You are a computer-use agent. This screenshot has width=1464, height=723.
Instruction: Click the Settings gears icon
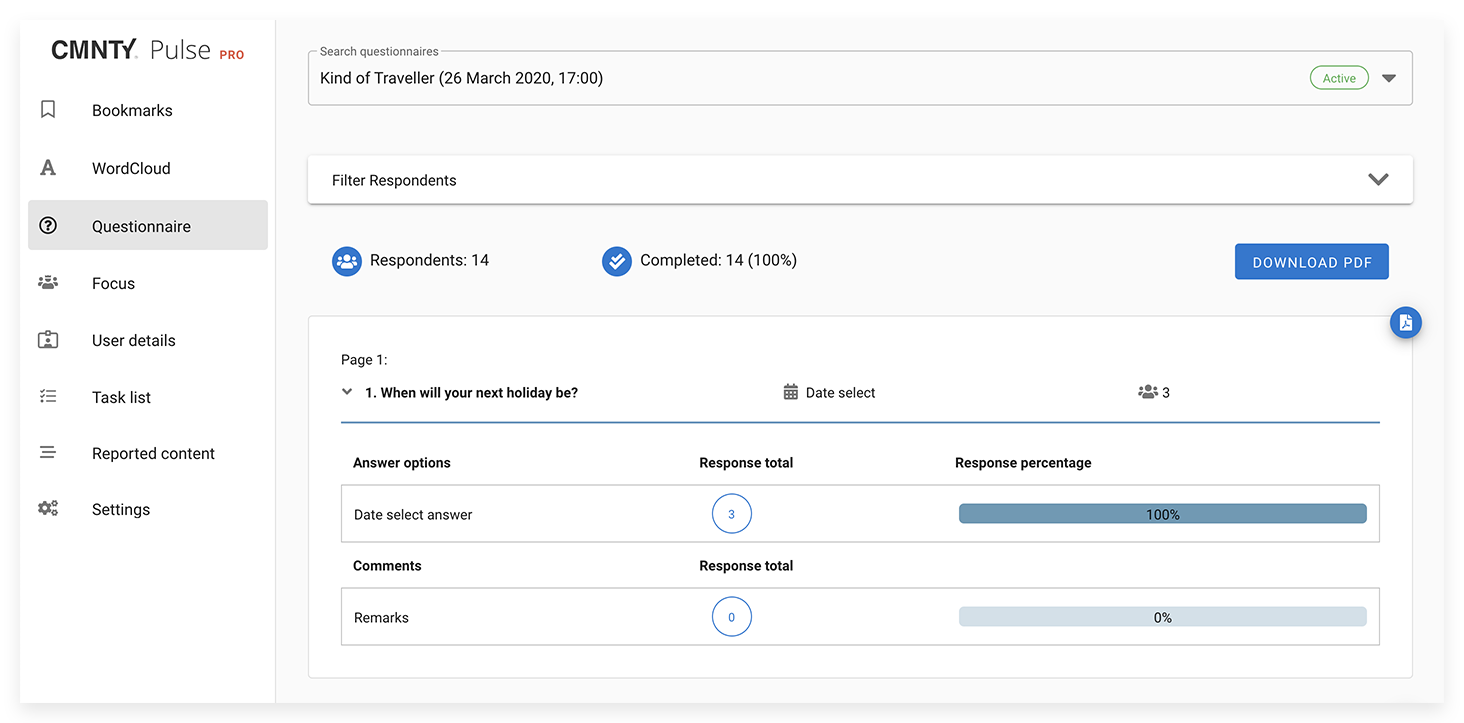pyautogui.click(x=48, y=509)
